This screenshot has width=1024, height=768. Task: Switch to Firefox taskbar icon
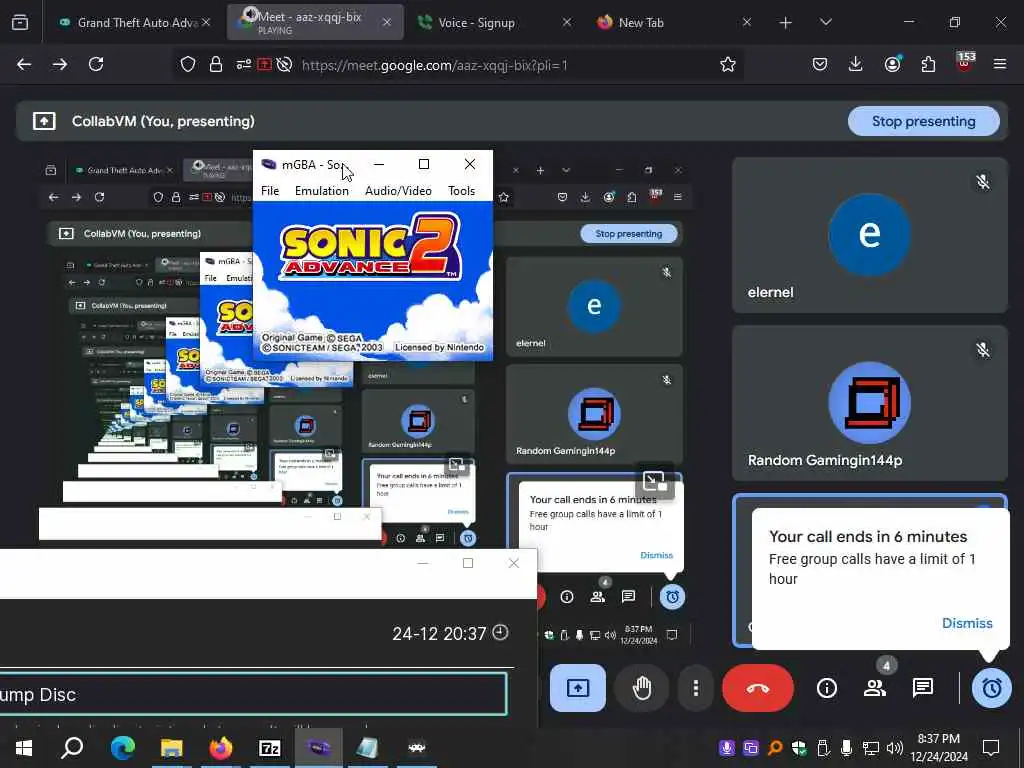point(221,747)
